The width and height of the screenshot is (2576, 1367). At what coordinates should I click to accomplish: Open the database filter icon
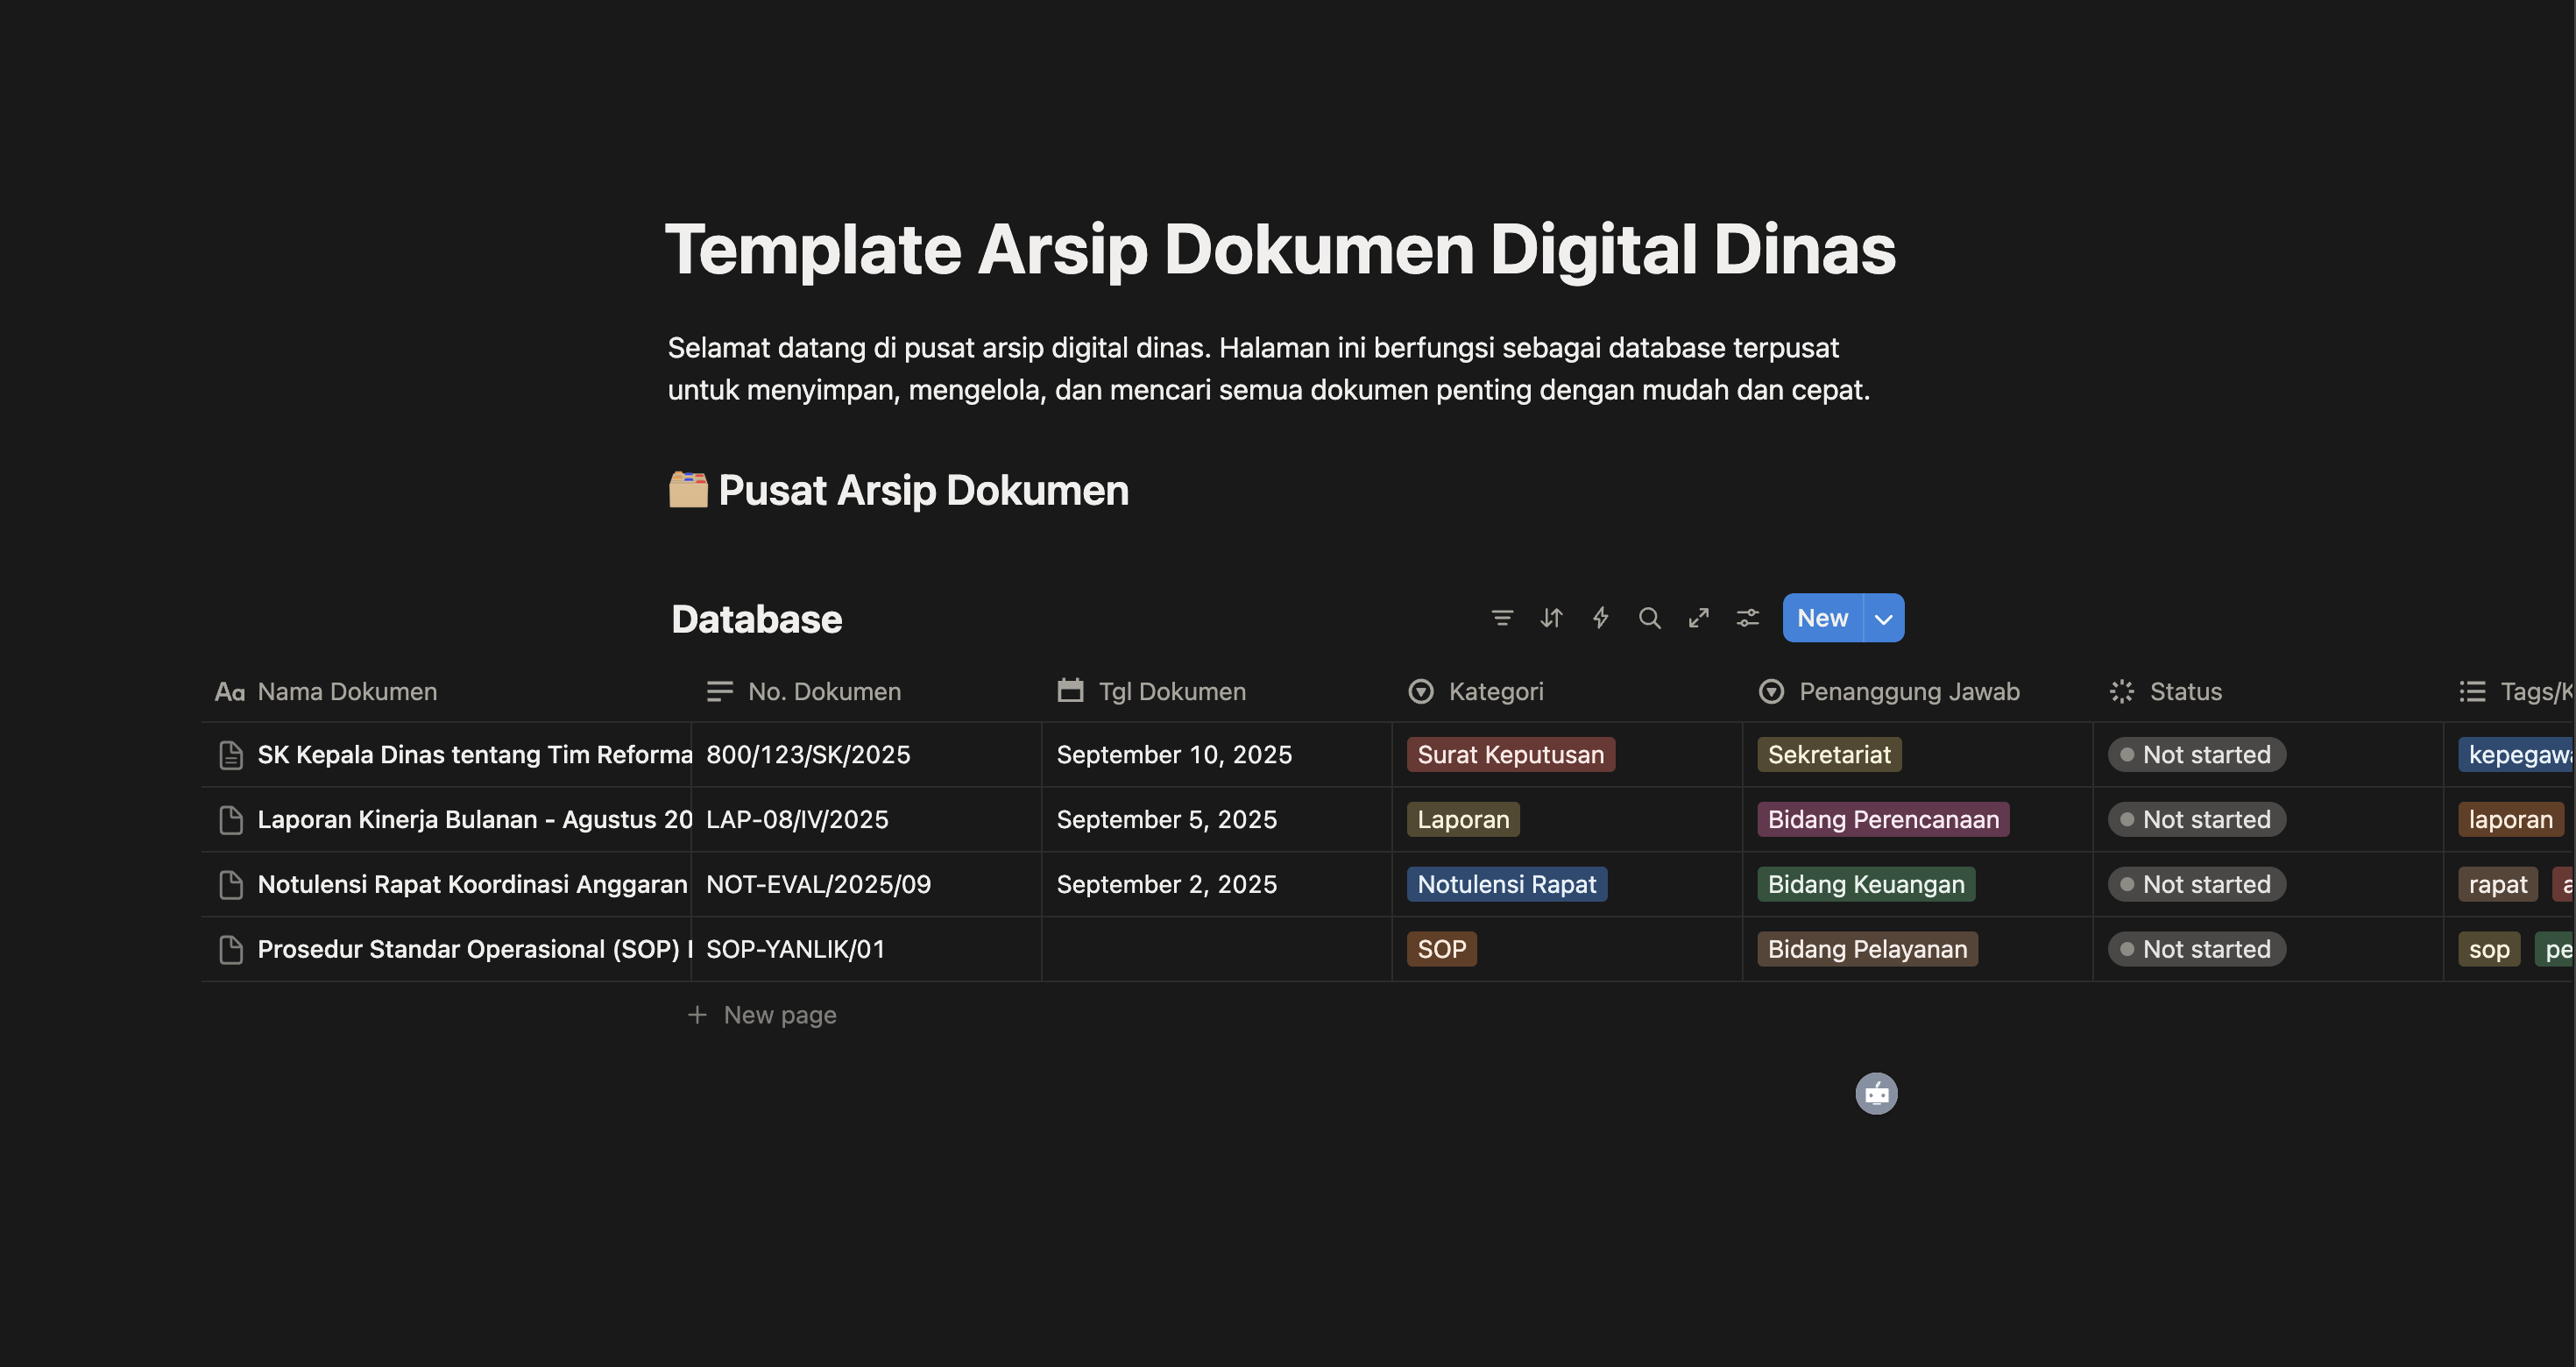pos(1501,618)
